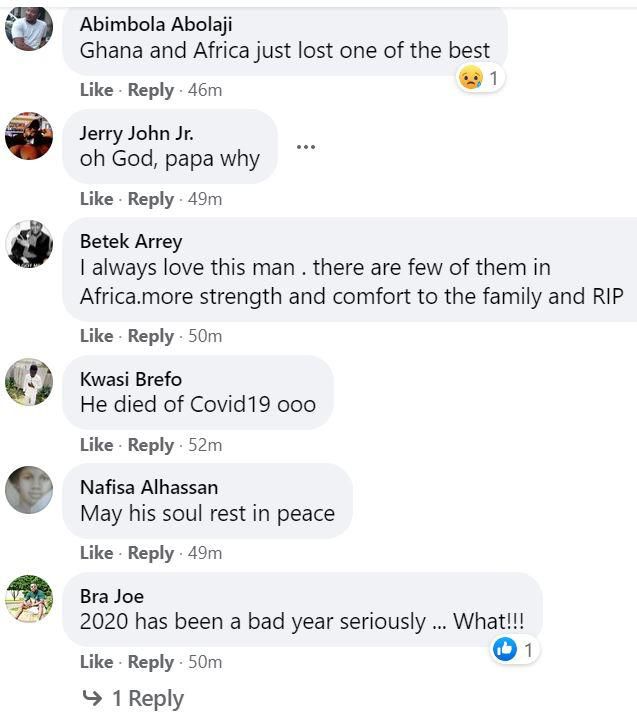637x725 pixels.
Task: Click Bra Joe's profile avatar
Action: click(29, 598)
